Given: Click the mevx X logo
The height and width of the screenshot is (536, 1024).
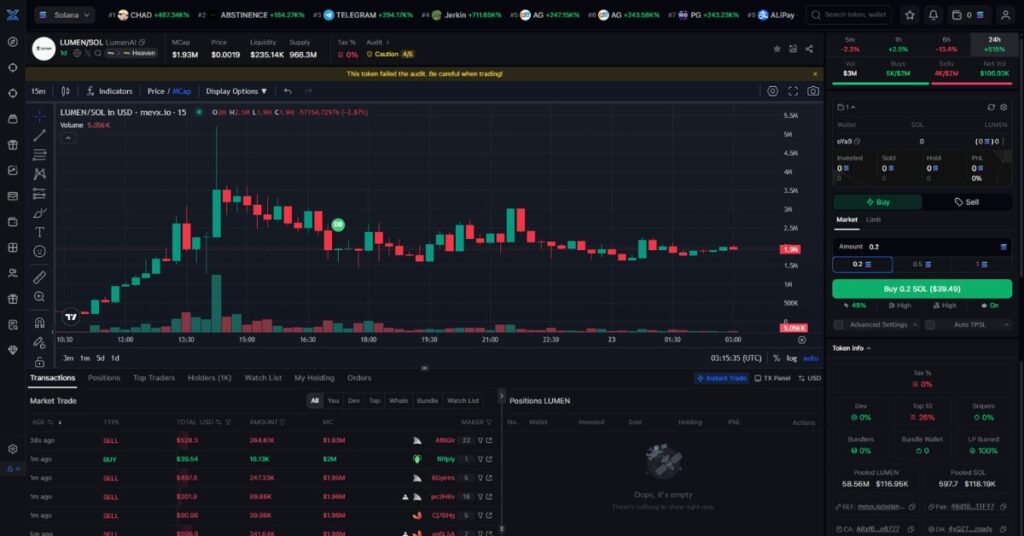Looking at the screenshot, I should (x=12, y=14).
